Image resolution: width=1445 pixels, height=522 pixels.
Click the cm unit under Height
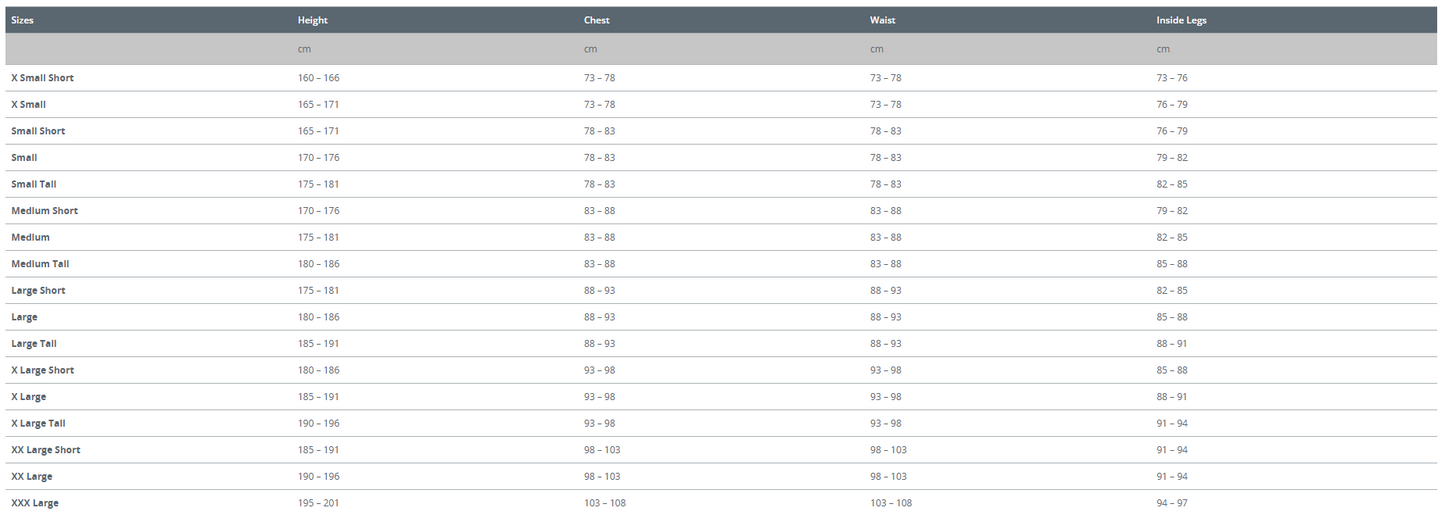pos(303,49)
